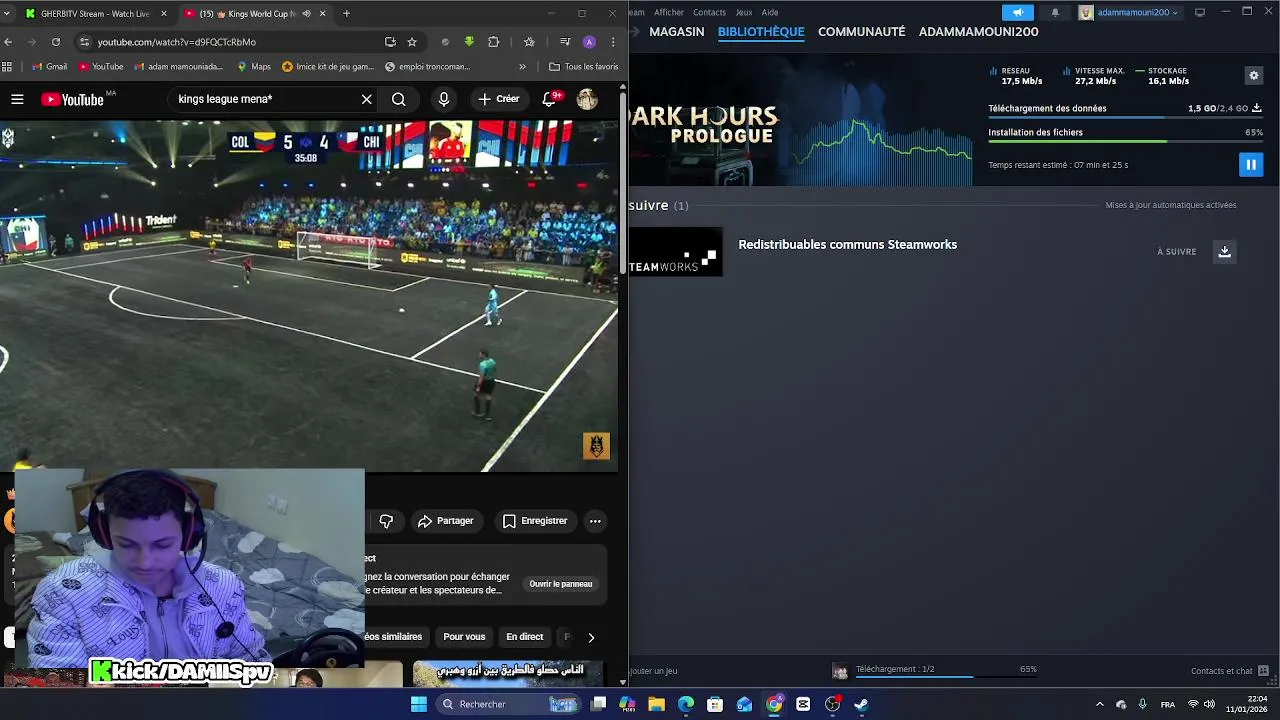Click the Steam announcements megaphone button
The width and height of the screenshot is (1280, 720).
pos(1017,12)
